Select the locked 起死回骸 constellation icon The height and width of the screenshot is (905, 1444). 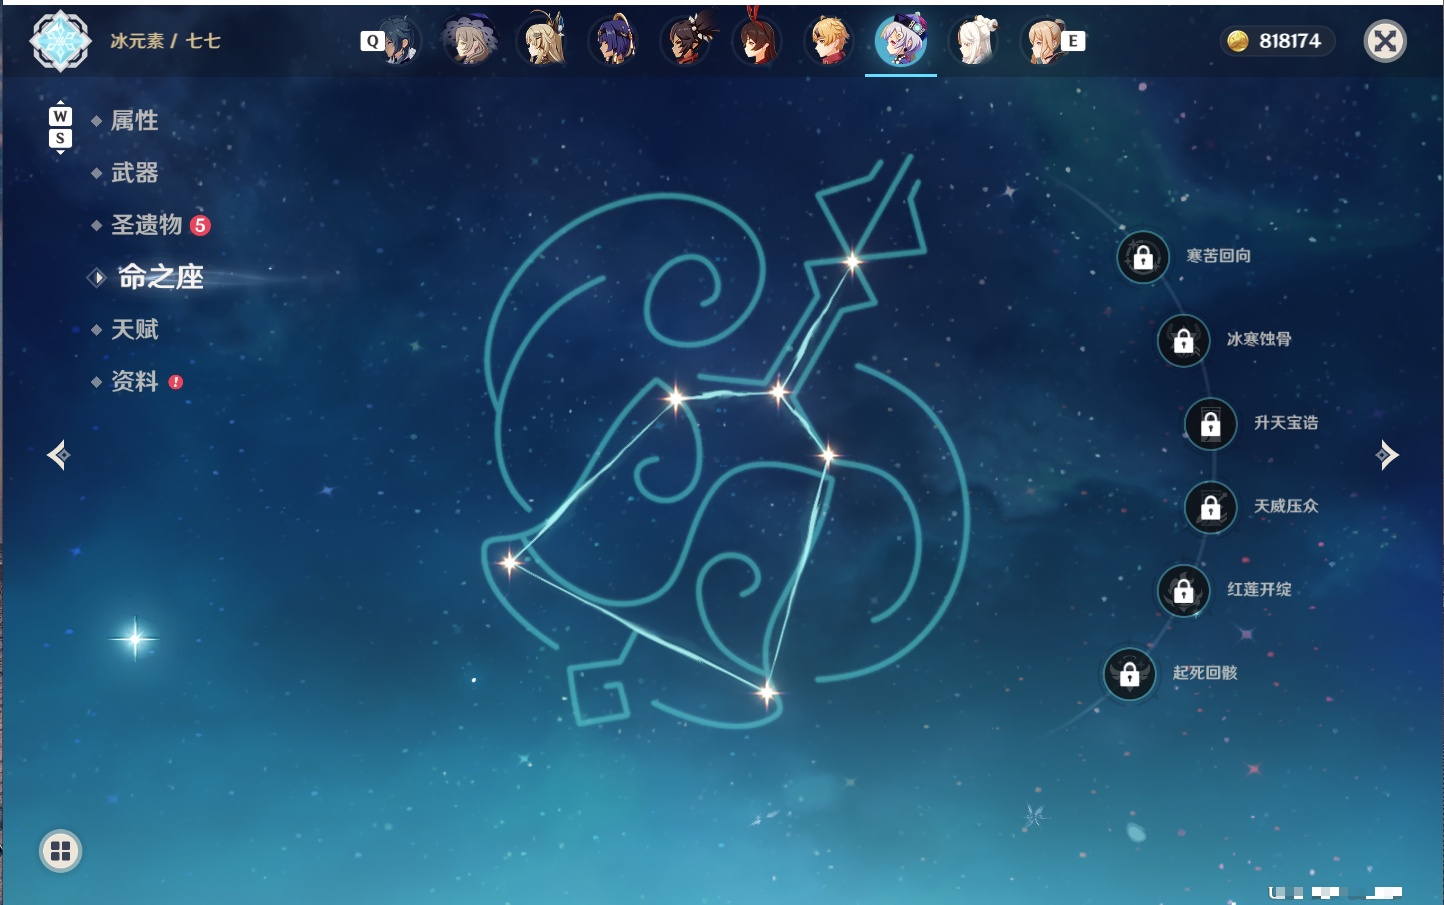1129,674
